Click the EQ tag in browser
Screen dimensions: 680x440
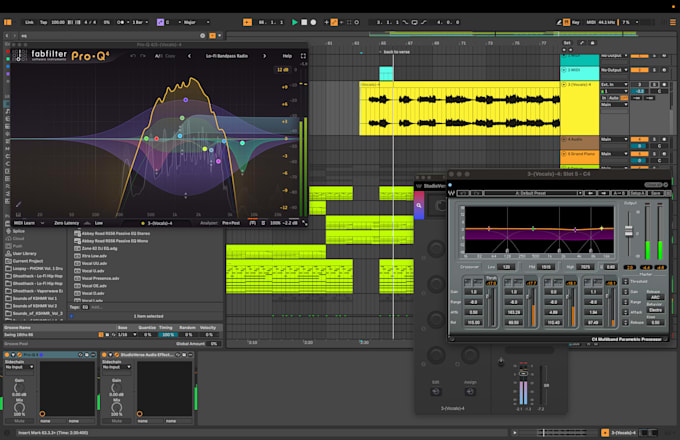tap(85, 307)
